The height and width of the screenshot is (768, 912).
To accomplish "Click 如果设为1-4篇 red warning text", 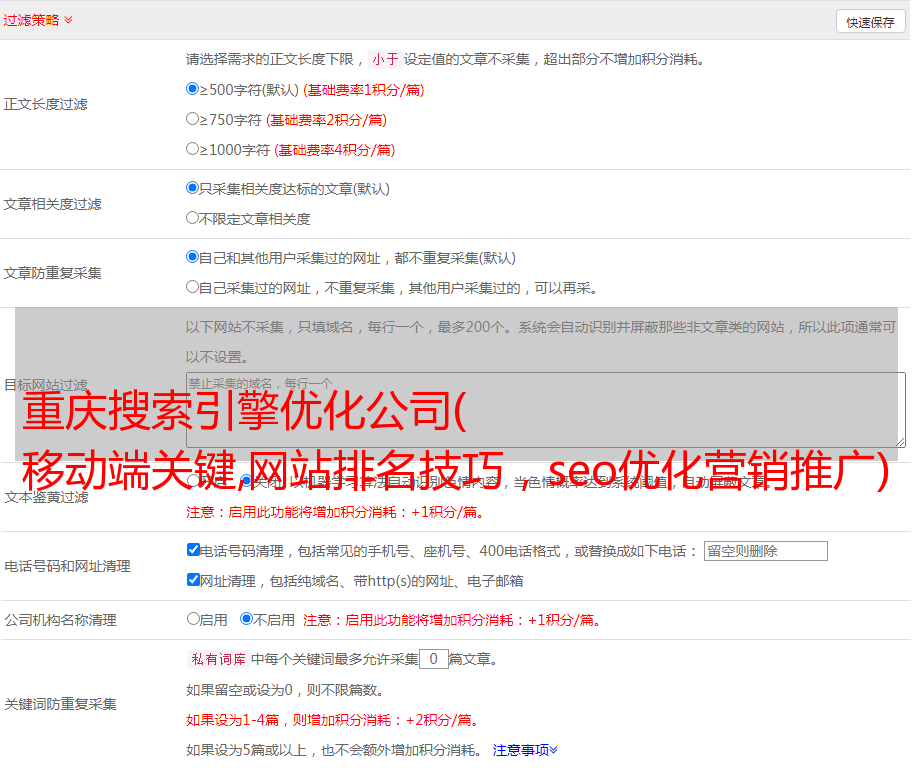I will pyautogui.click(x=333, y=720).
